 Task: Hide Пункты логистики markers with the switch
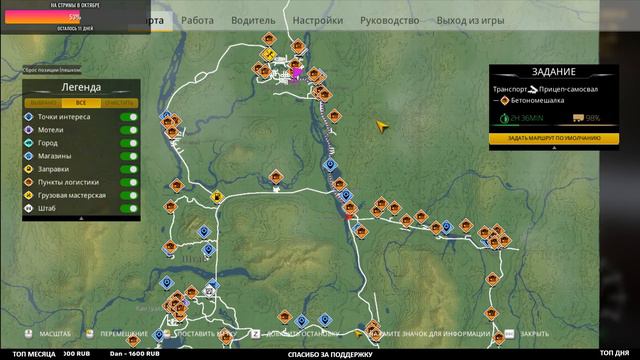click(129, 182)
